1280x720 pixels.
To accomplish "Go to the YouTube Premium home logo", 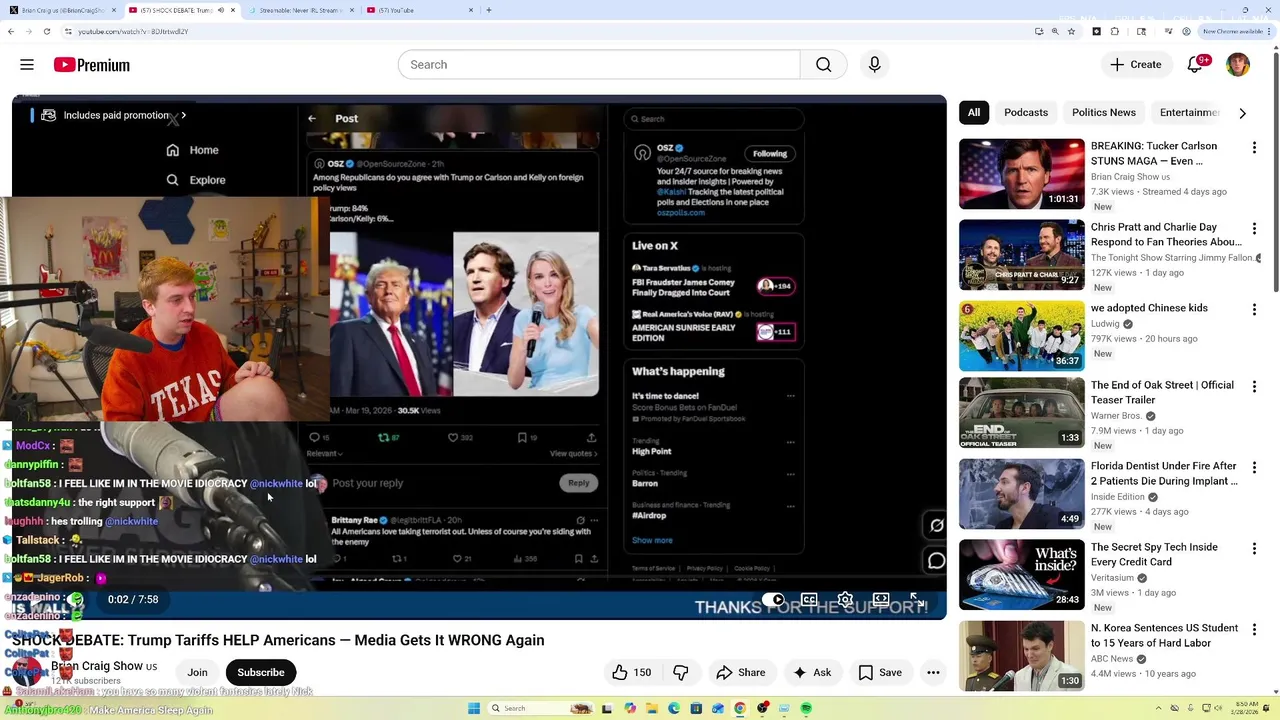I will 91,65.
